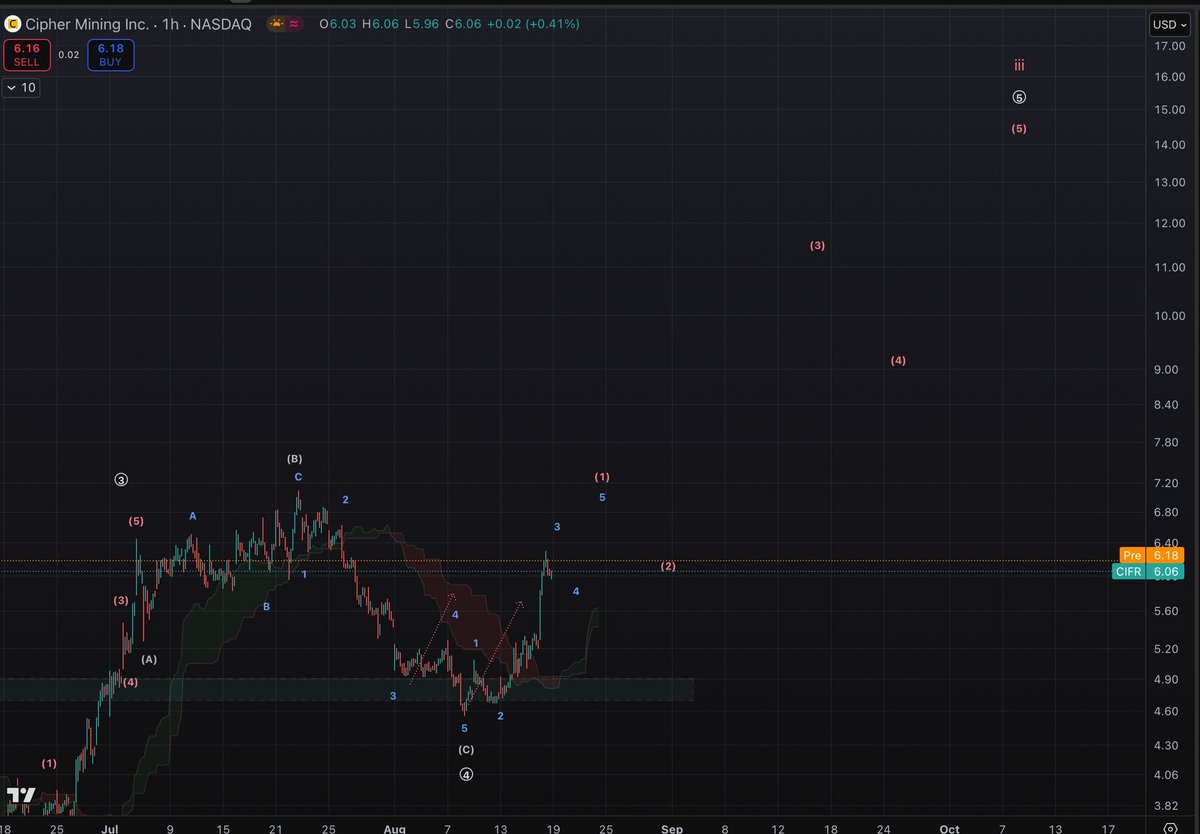Image resolution: width=1200 pixels, height=834 pixels.
Task: Select the orange Pre 6.18 price label
Action: [1151, 555]
